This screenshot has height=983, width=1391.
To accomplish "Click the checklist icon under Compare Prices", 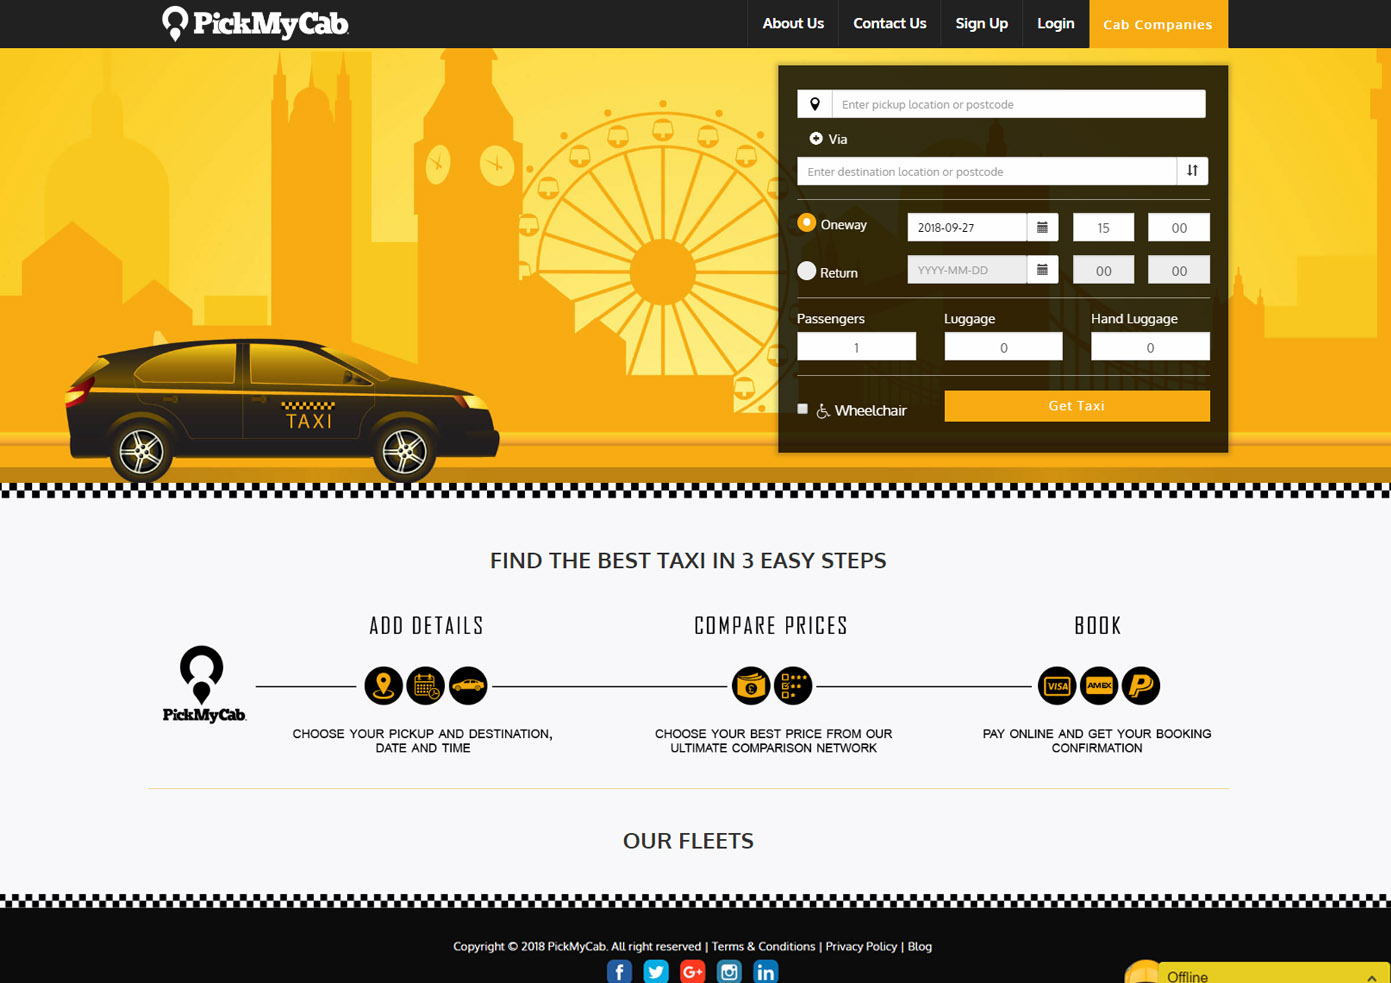I will pos(793,686).
